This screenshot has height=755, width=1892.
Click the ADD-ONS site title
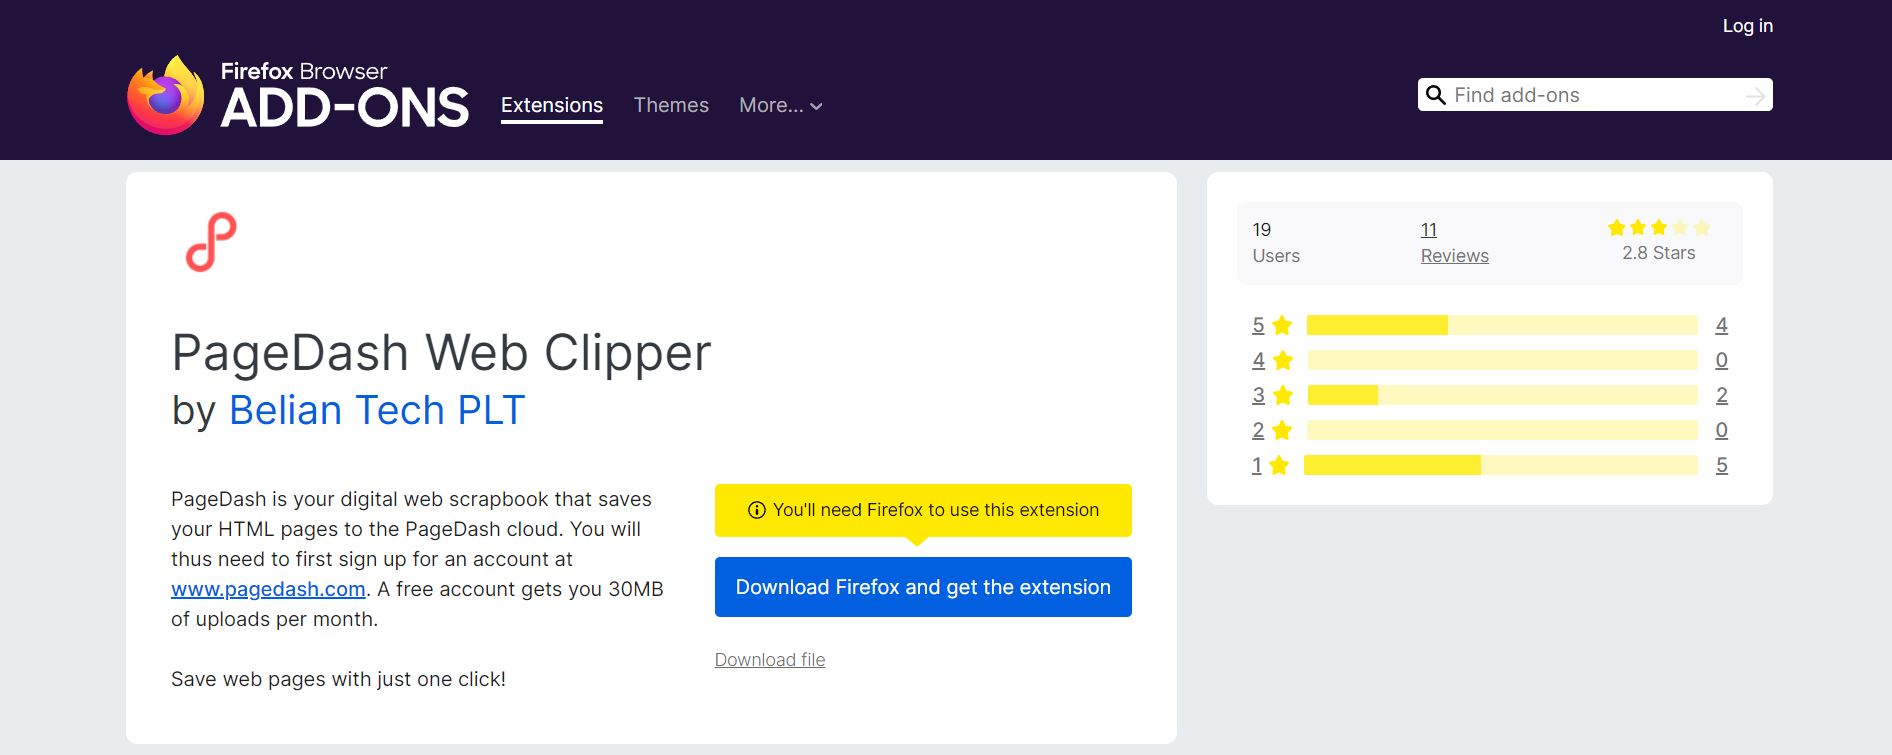coord(344,107)
